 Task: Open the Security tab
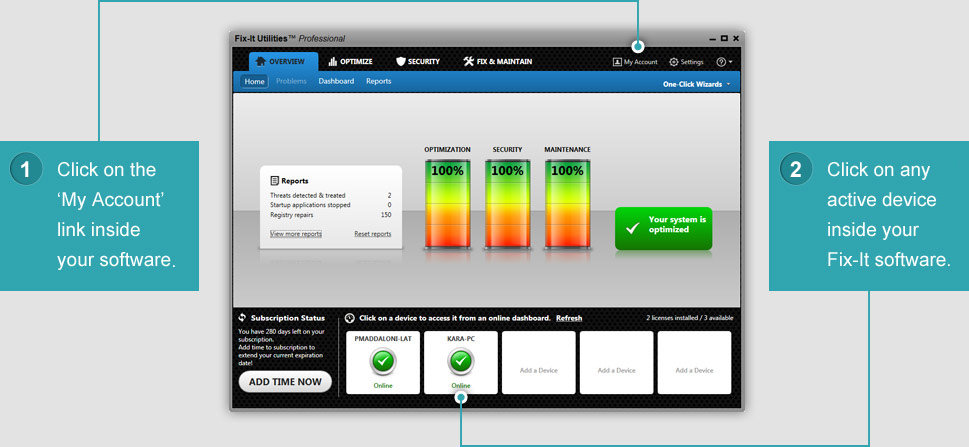[x=417, y=62]
